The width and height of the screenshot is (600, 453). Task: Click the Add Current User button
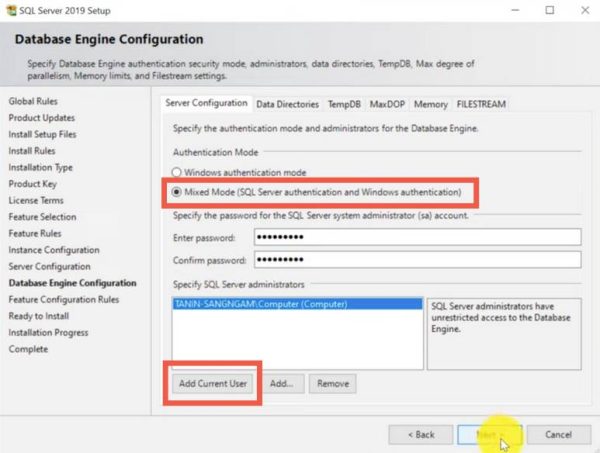[213, 383]
